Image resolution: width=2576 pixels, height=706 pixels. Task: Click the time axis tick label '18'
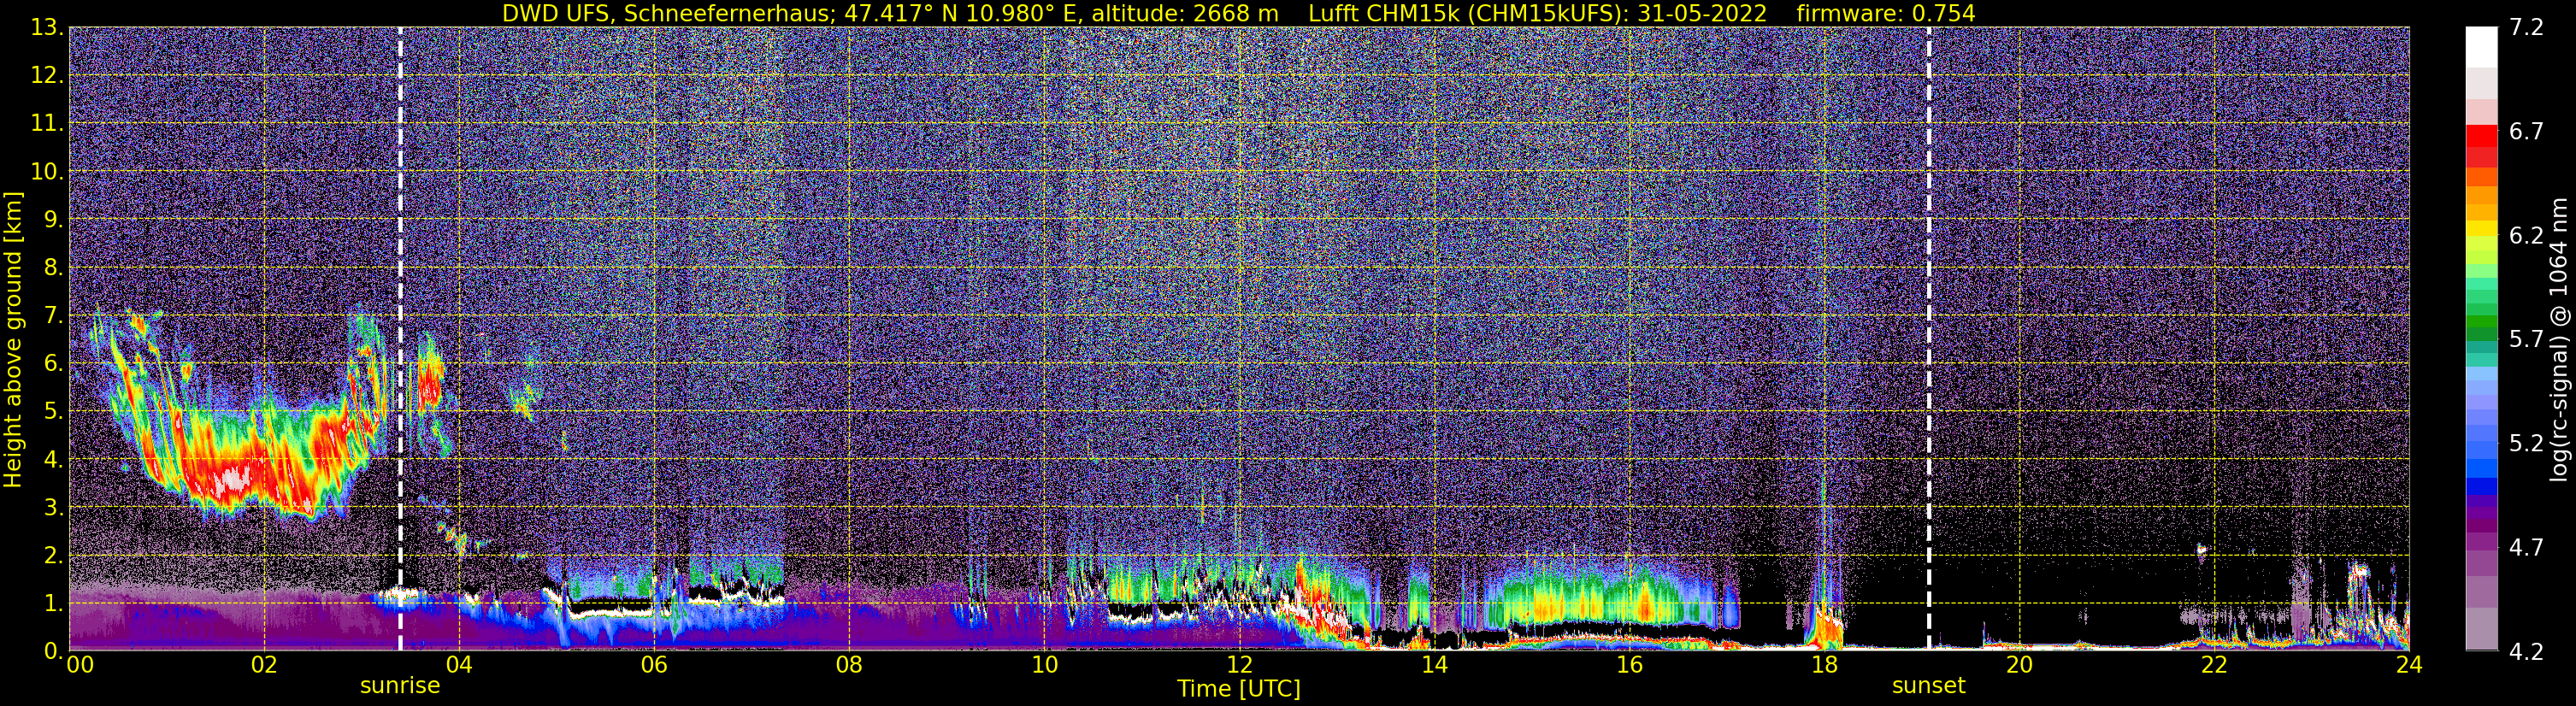click(1824, 665)
